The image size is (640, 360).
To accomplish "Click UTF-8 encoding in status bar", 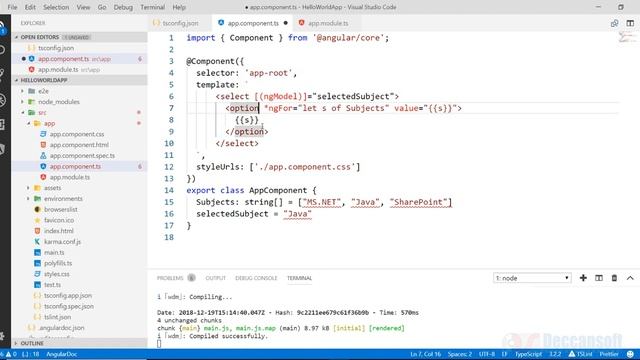I will [x=487, y=354].
